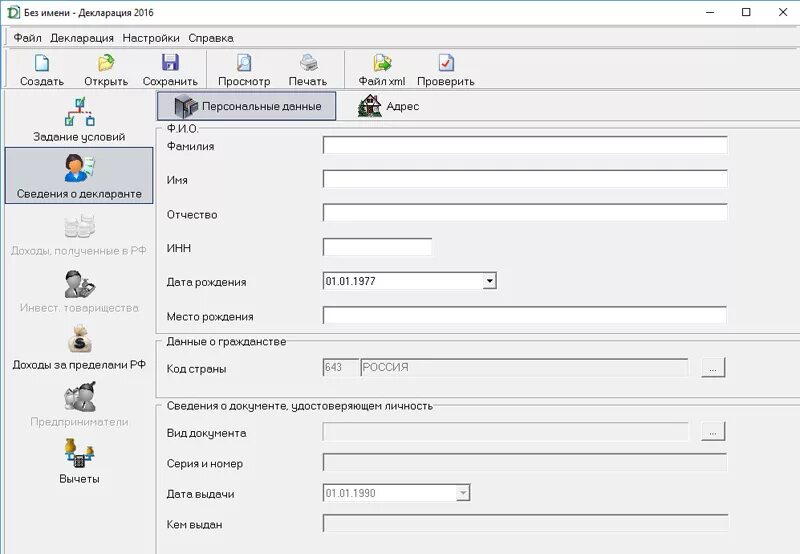Click the Имя input field
Screen dimensions: 800x554
point(525,179)
